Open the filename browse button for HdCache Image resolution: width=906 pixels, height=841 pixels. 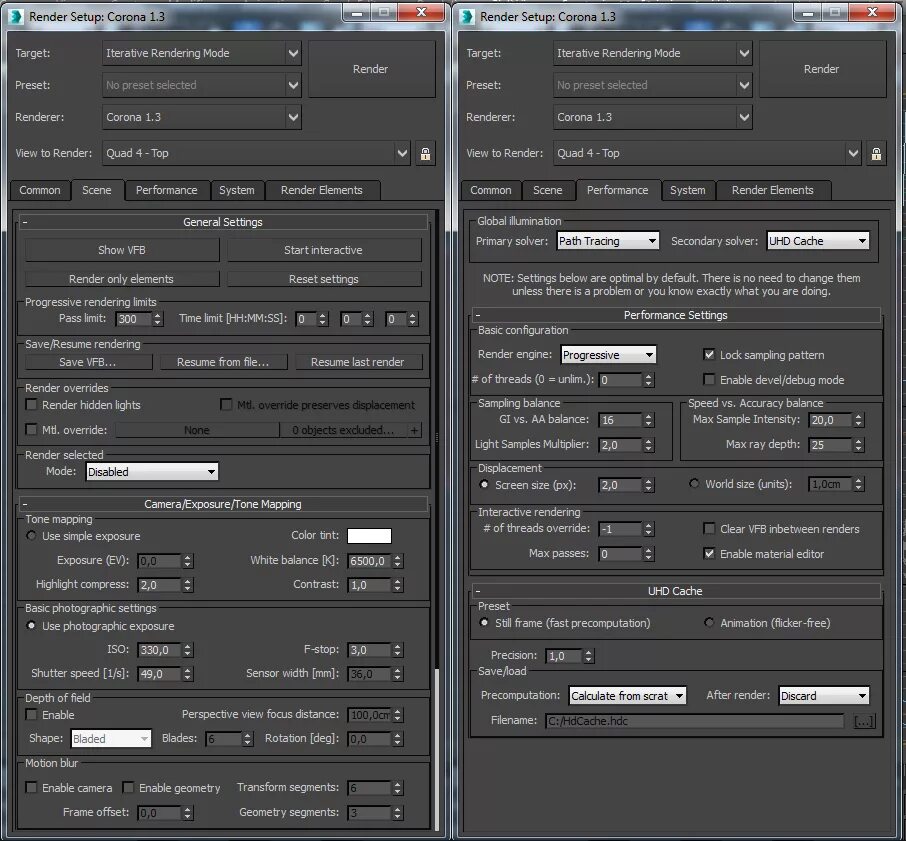[x=864, y=721]
